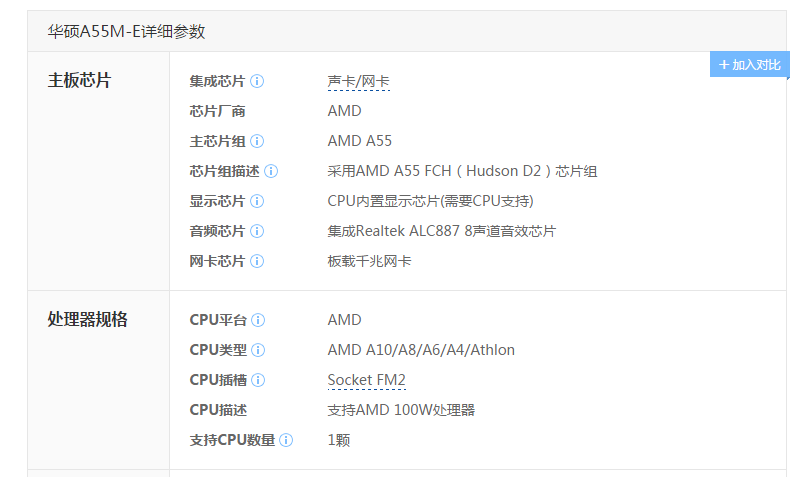The height and width of the screenshot is (477, 806).
Task: Open the Socket FM2 link
Action: [367, 380]
